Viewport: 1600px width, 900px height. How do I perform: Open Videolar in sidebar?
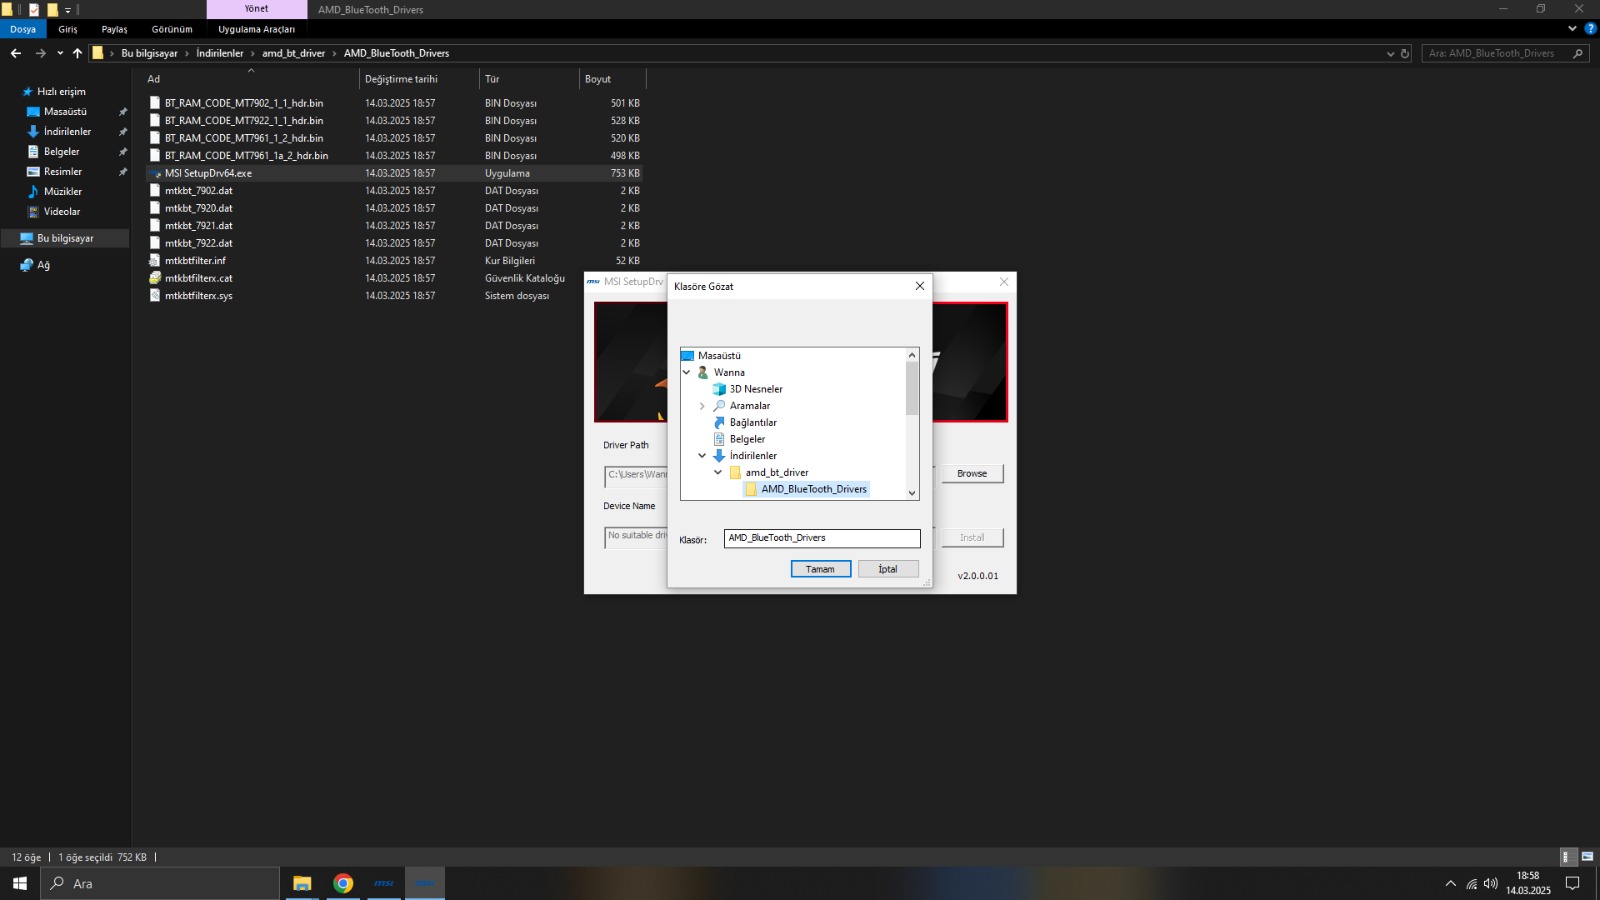tap(61, 211)
